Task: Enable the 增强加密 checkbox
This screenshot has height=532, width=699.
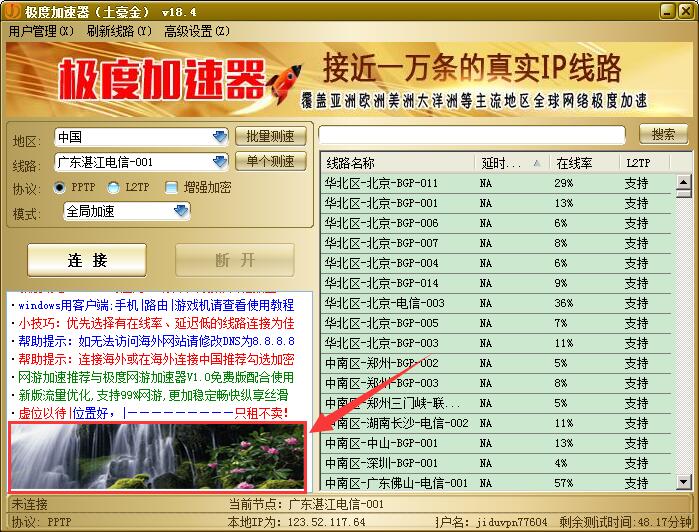Action: click(x=171, y=187)
